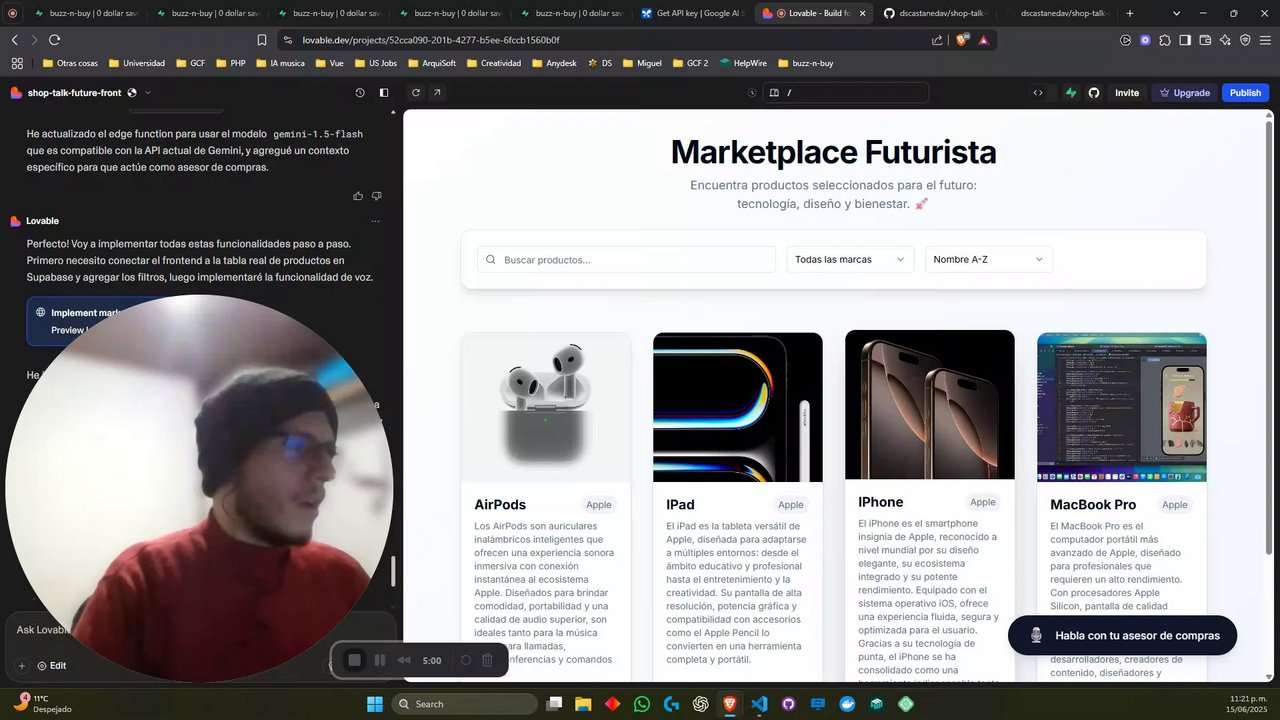Image resolution: width=1280 pixels, height=720 pixels.
Task: Switch to the Get API key tab
Action: point(693,14)
